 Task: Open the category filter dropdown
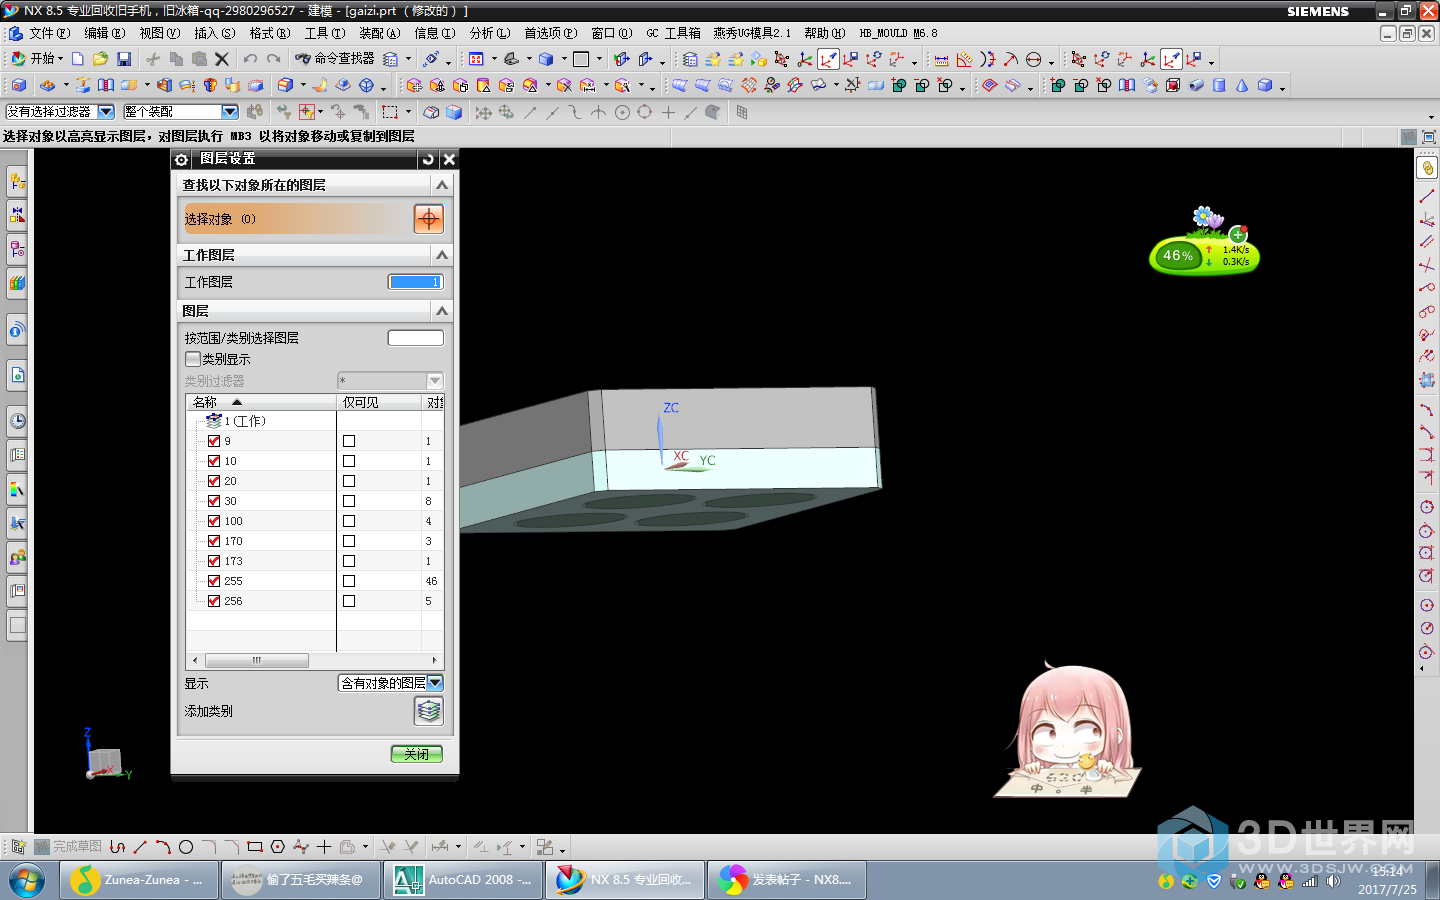coord(435,381)
